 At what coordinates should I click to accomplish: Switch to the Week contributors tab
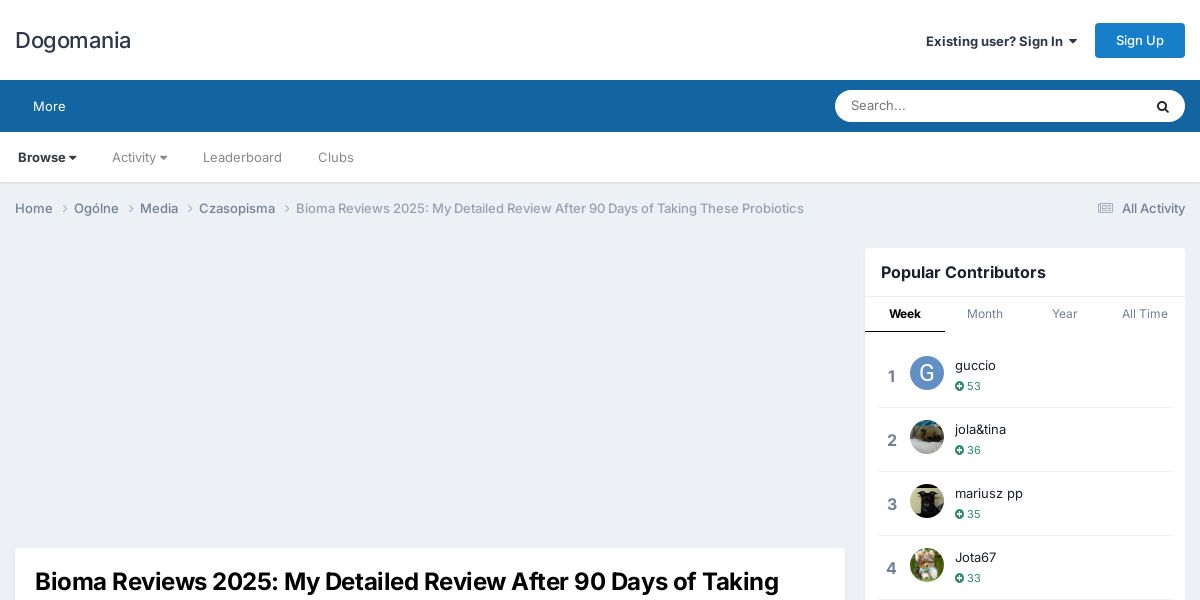[x=905, y=314]
